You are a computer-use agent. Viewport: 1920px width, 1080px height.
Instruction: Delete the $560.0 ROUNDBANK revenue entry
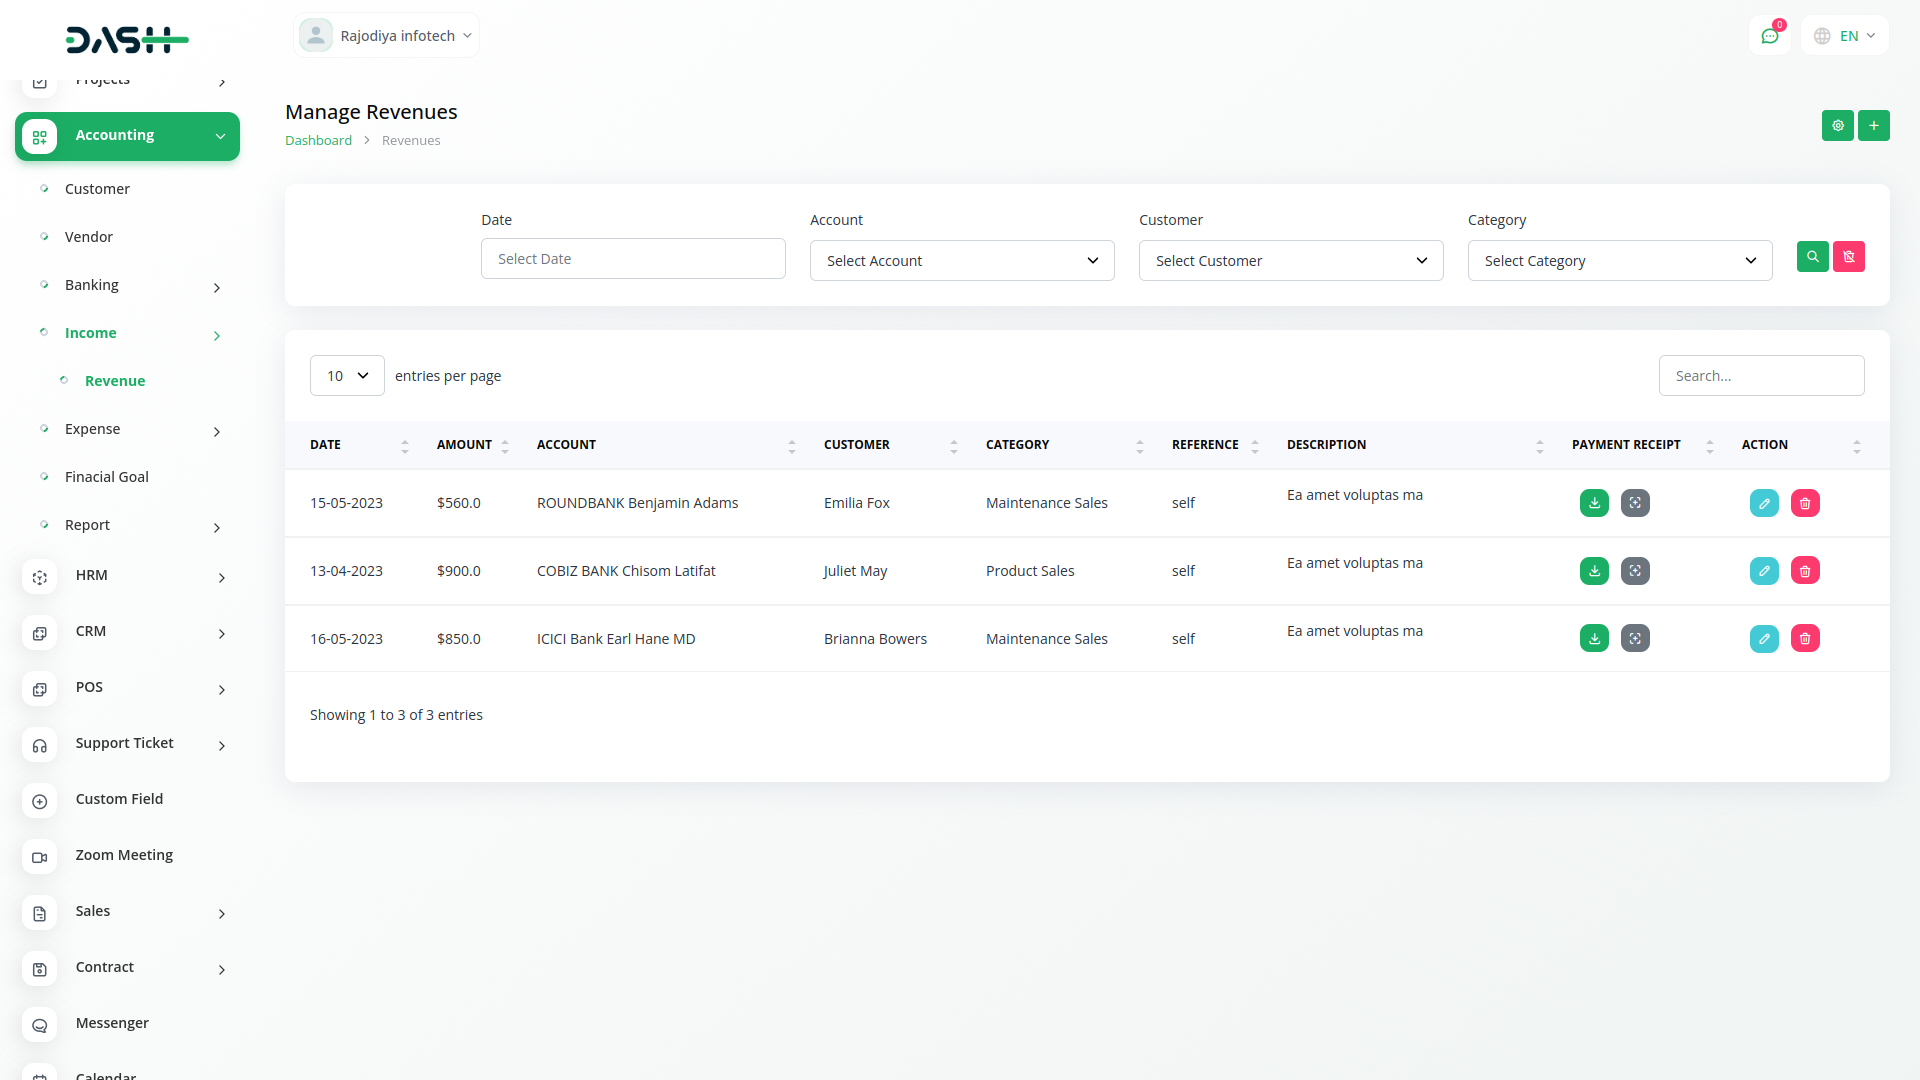tap(1805, 503)
